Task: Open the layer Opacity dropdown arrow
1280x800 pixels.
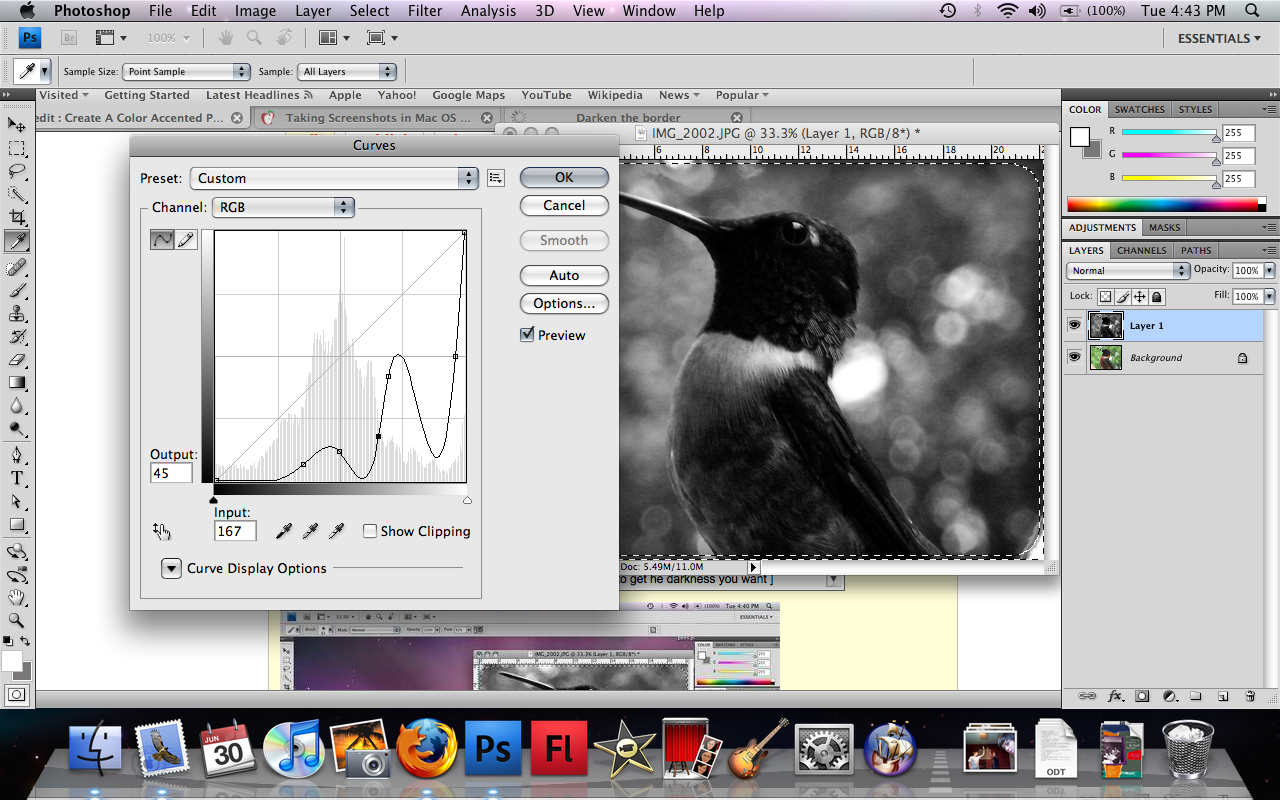Action: pyautogui.click(x=1270, y=271)
